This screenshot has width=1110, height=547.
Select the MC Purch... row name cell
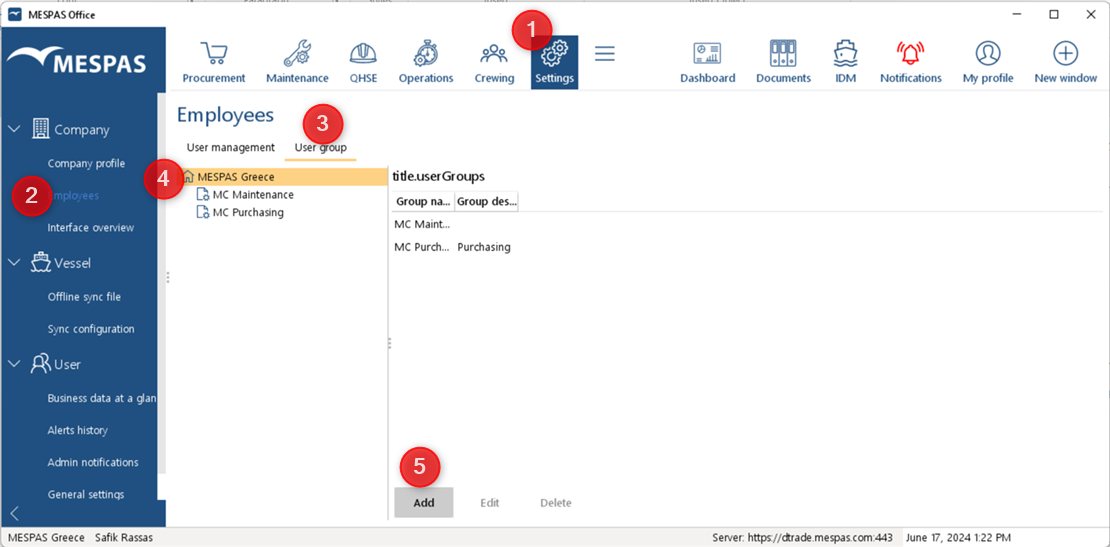[x=423, y=247]
